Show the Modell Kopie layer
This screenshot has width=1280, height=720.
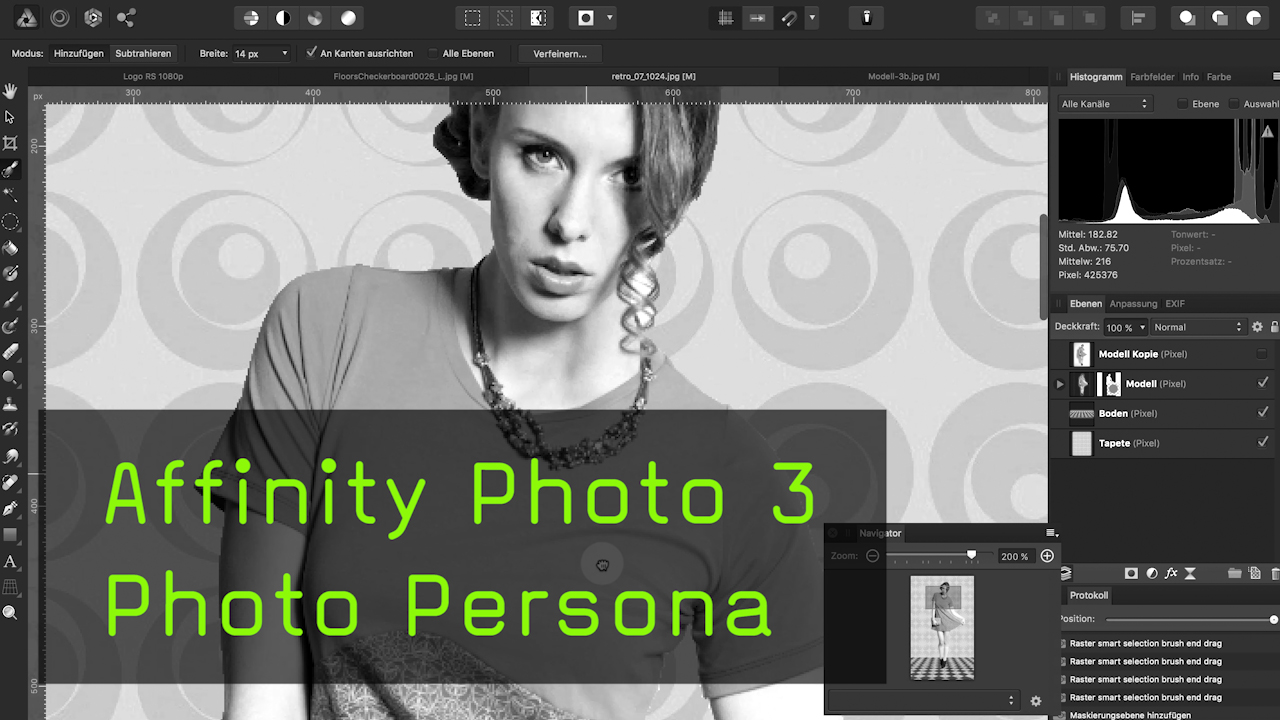(x=1262, y=354)
